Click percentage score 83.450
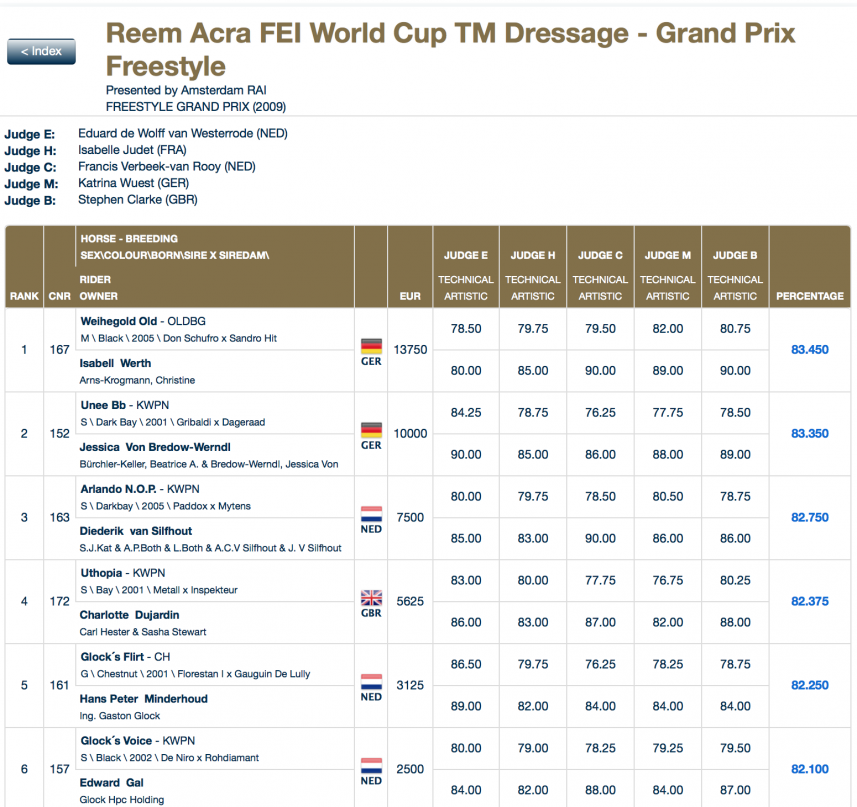Screen dimensions: 857x807 [809, 350]
